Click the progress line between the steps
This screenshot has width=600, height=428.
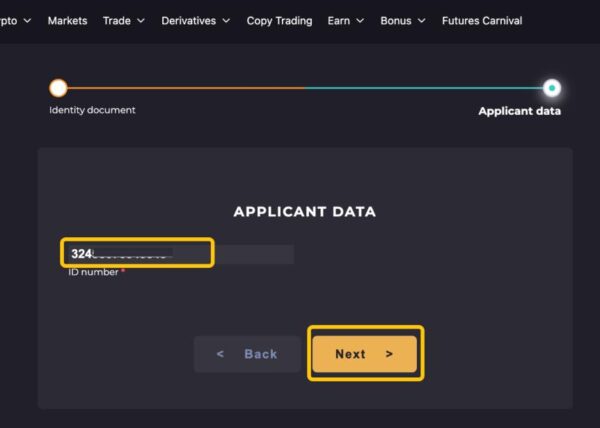[x=305, y=88]
